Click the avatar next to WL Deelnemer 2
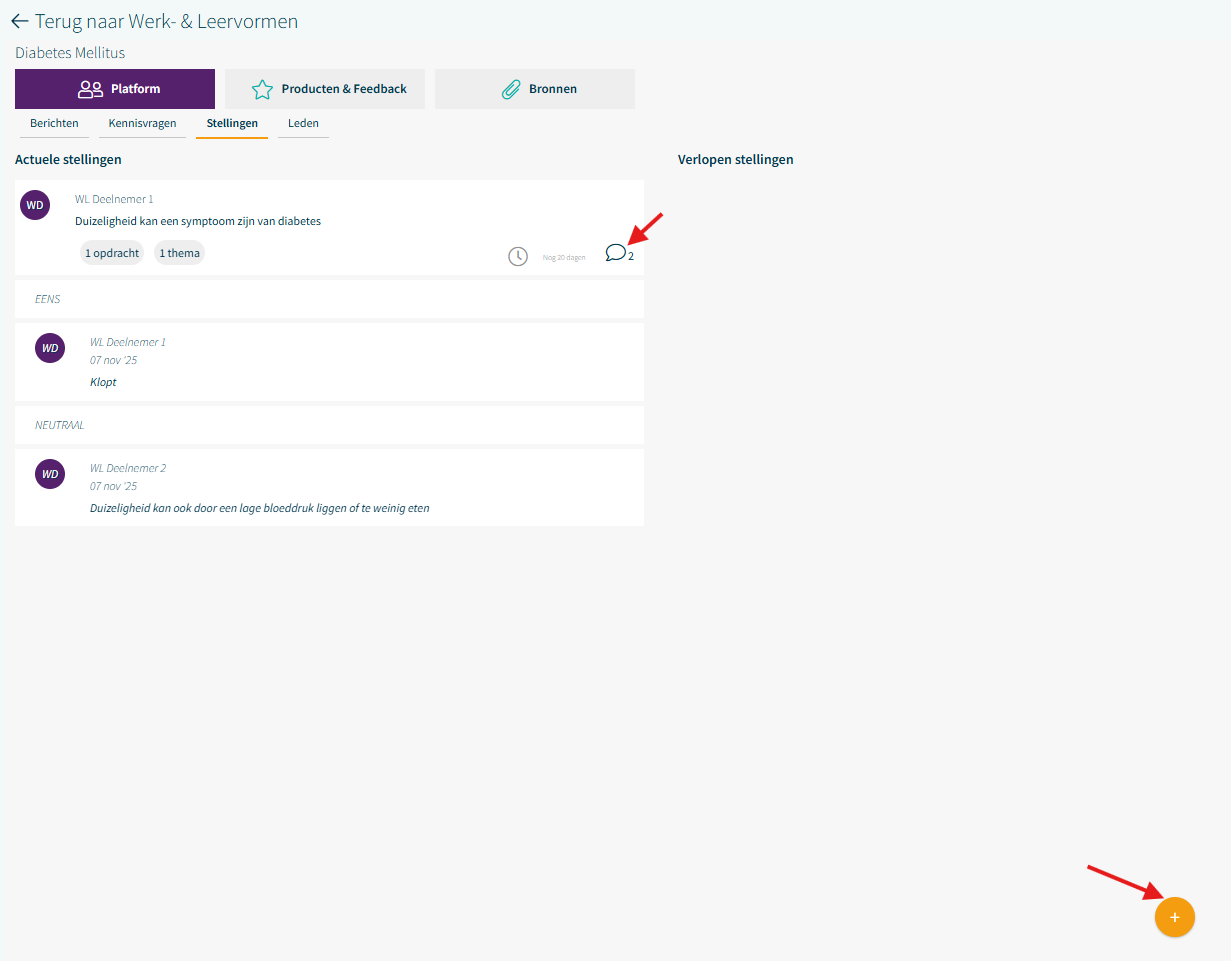Screen dimensions: 1231x961 coord(50,474)
